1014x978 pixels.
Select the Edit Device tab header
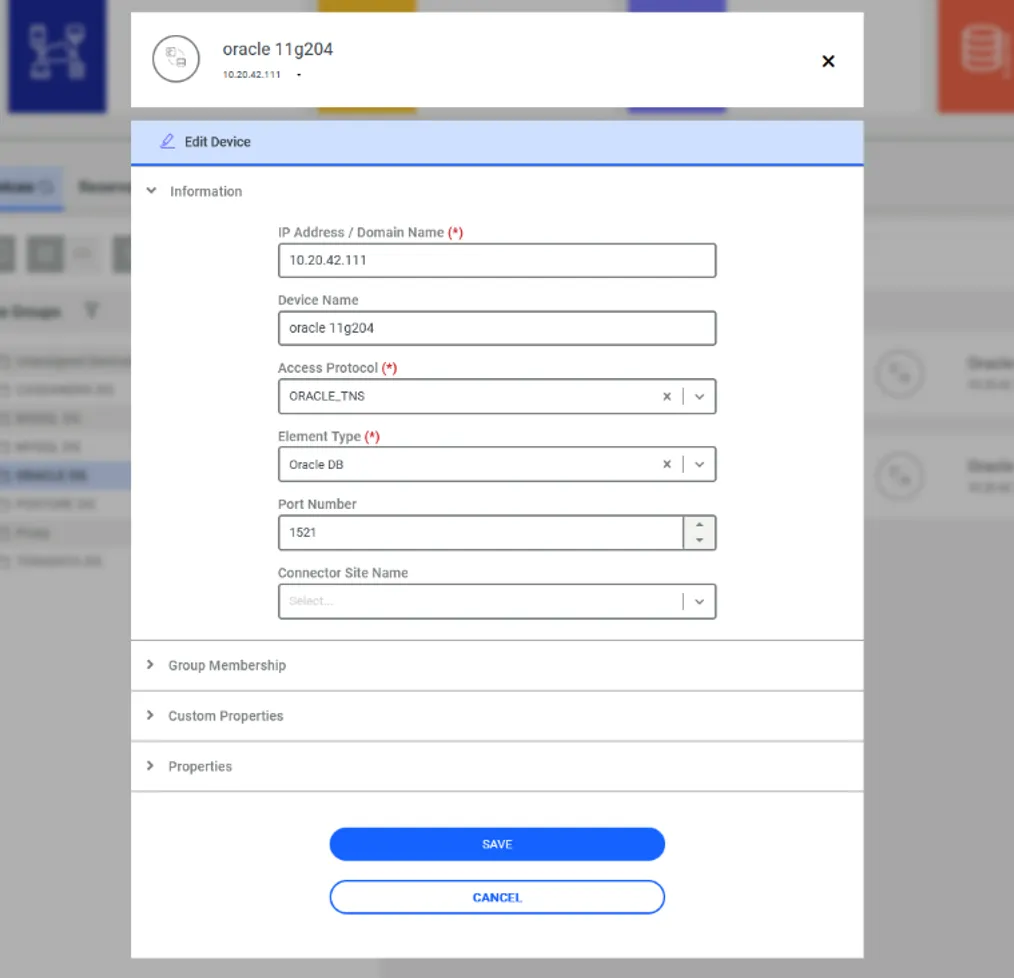[497, 142]
